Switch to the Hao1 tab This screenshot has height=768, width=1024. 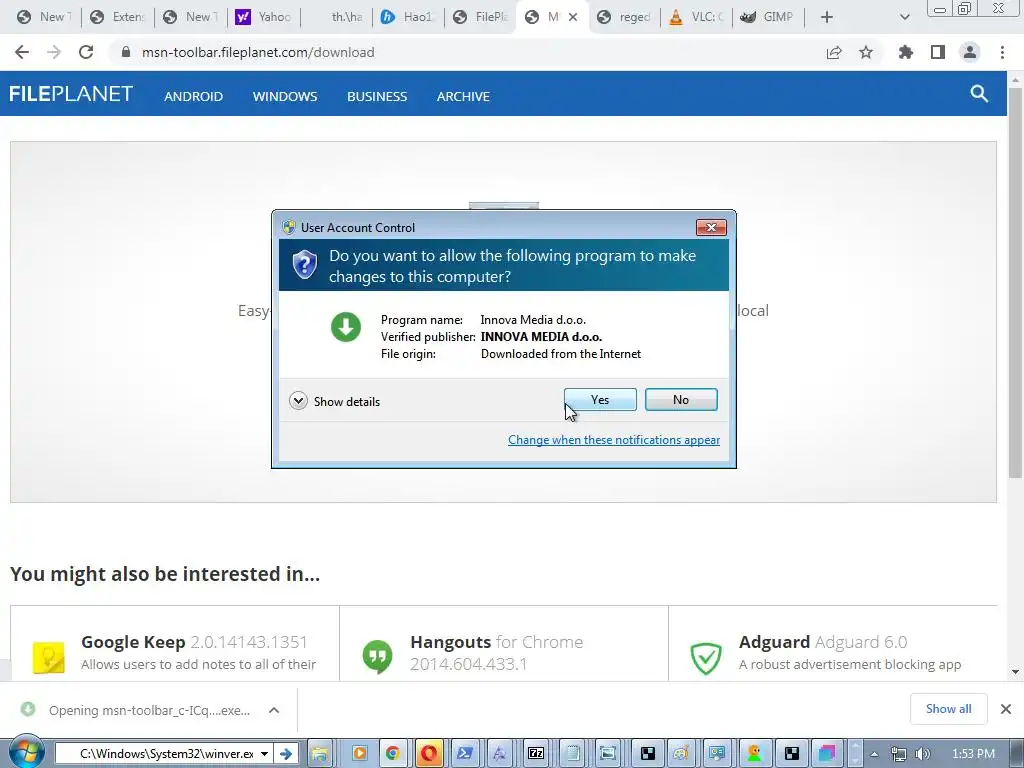408,17
